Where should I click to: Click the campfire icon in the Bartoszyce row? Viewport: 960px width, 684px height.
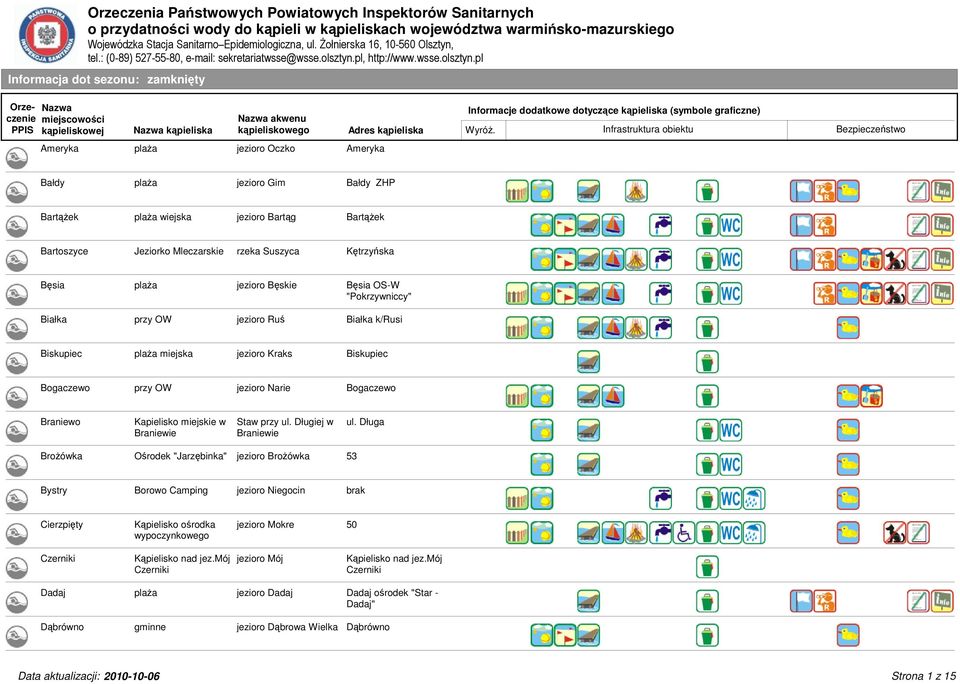[x=636, y=260]
